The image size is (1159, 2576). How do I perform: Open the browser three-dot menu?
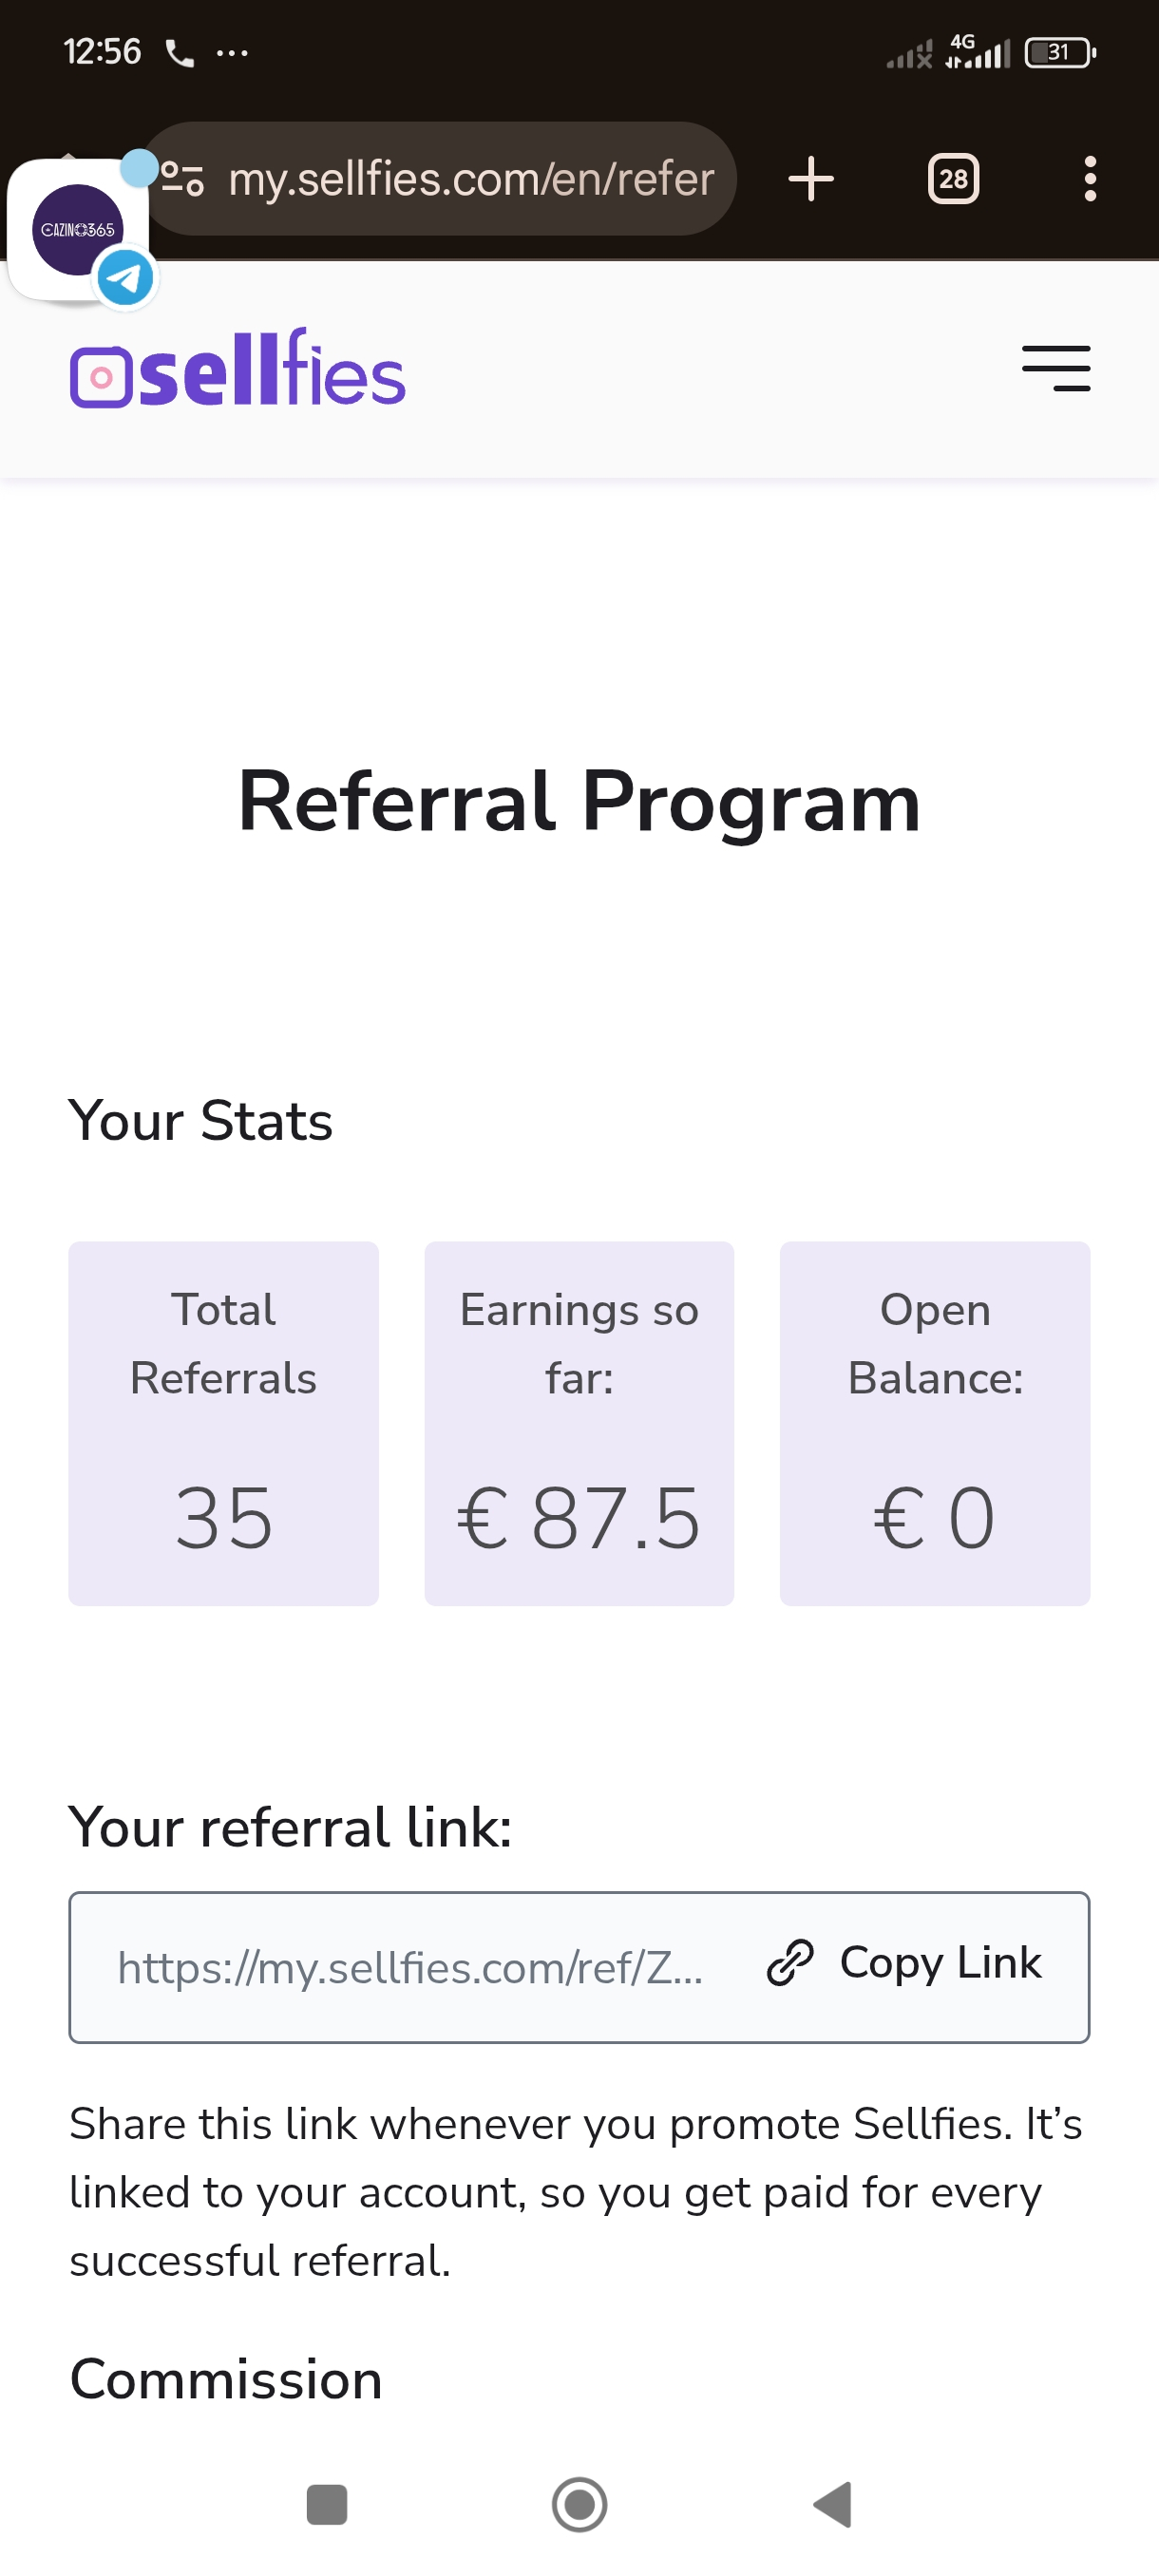pyautogui.click(x=1089, y=180)
